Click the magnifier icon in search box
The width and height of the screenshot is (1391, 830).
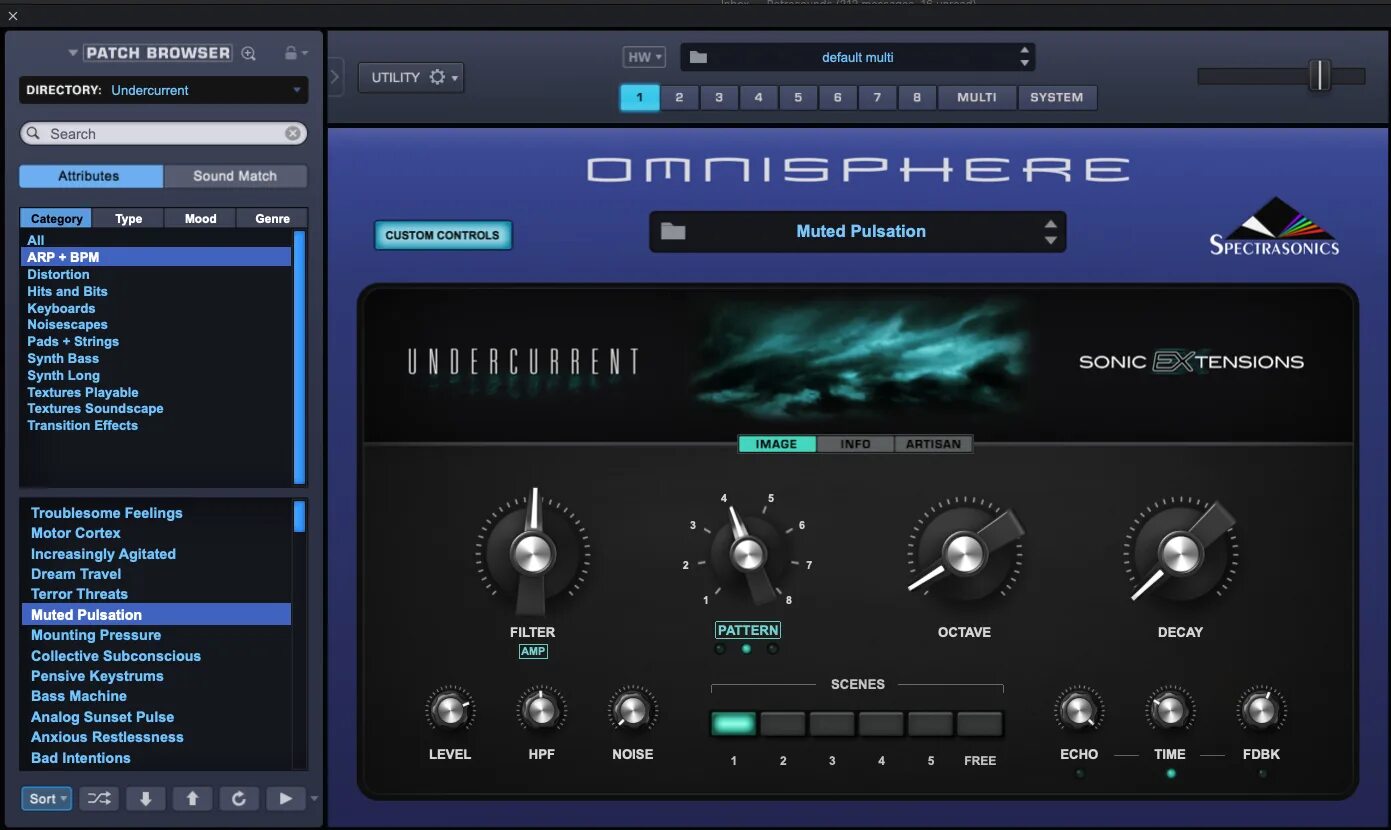pyautogui.click(x=34, y=133)
